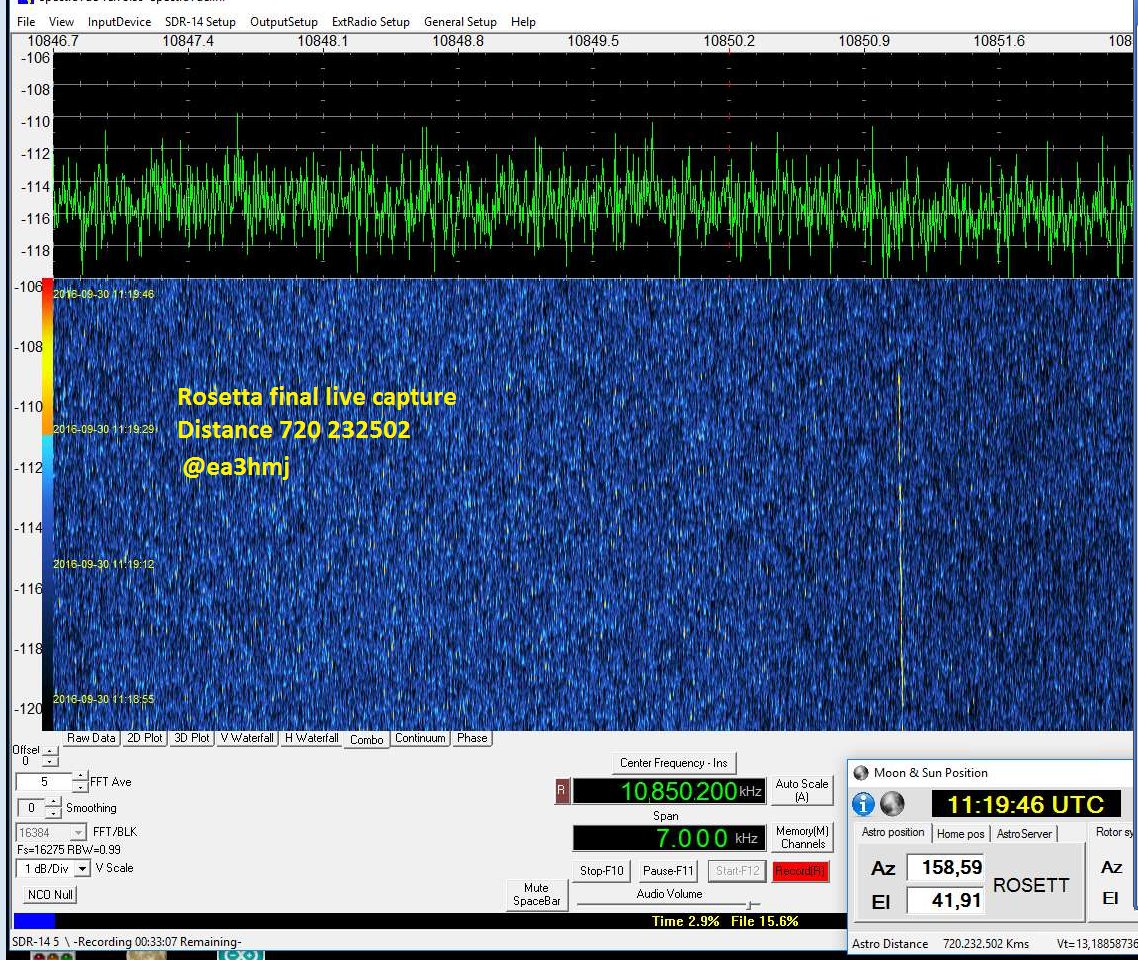
Task: Open the View menu
Action: point(61,22)
